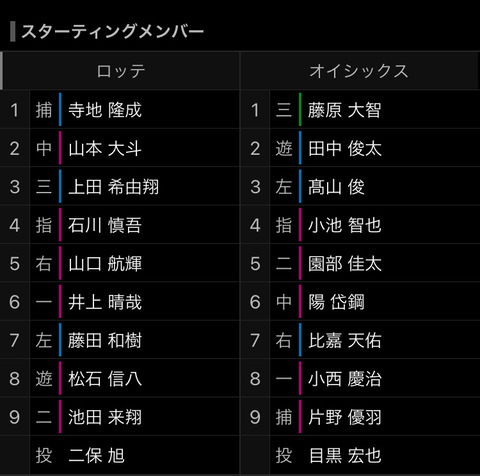Open Oisix pitcher 目黒 宏也
Viewport: 480px width, 476px height.
point(345,455)
